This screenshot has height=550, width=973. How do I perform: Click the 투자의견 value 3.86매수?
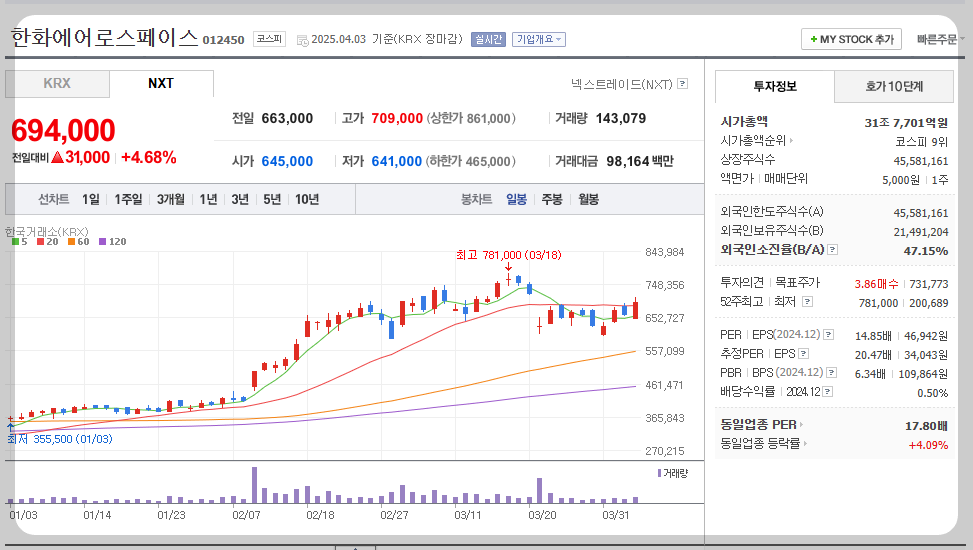coord(876,284)
